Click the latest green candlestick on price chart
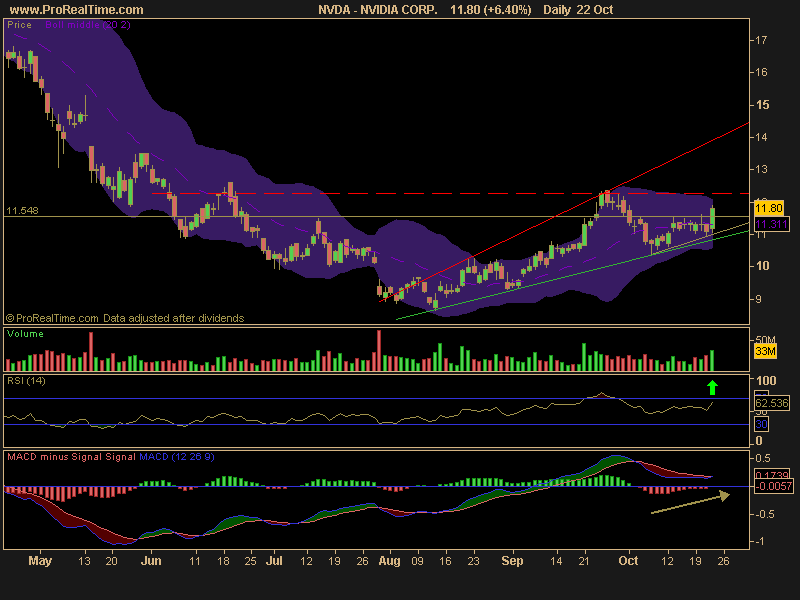The height and width of the screenshot is (600, 800). click(x=712, y=219)
